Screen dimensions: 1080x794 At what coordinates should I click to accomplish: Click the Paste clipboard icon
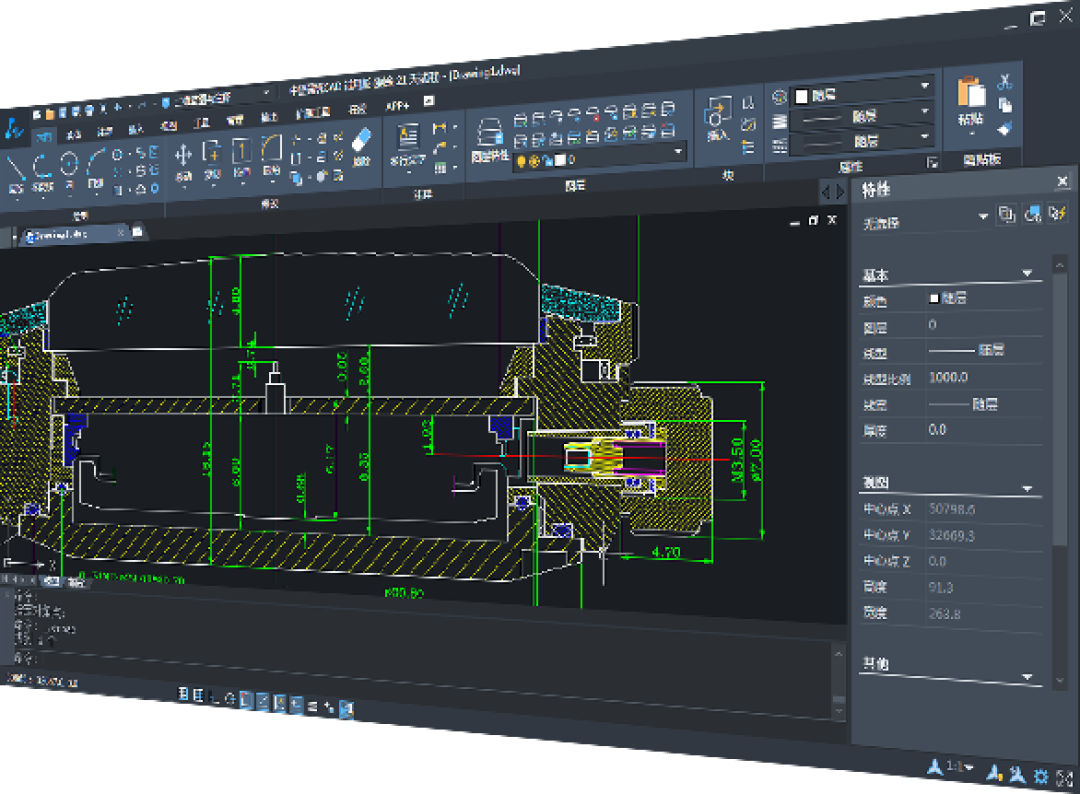[971, 92]
